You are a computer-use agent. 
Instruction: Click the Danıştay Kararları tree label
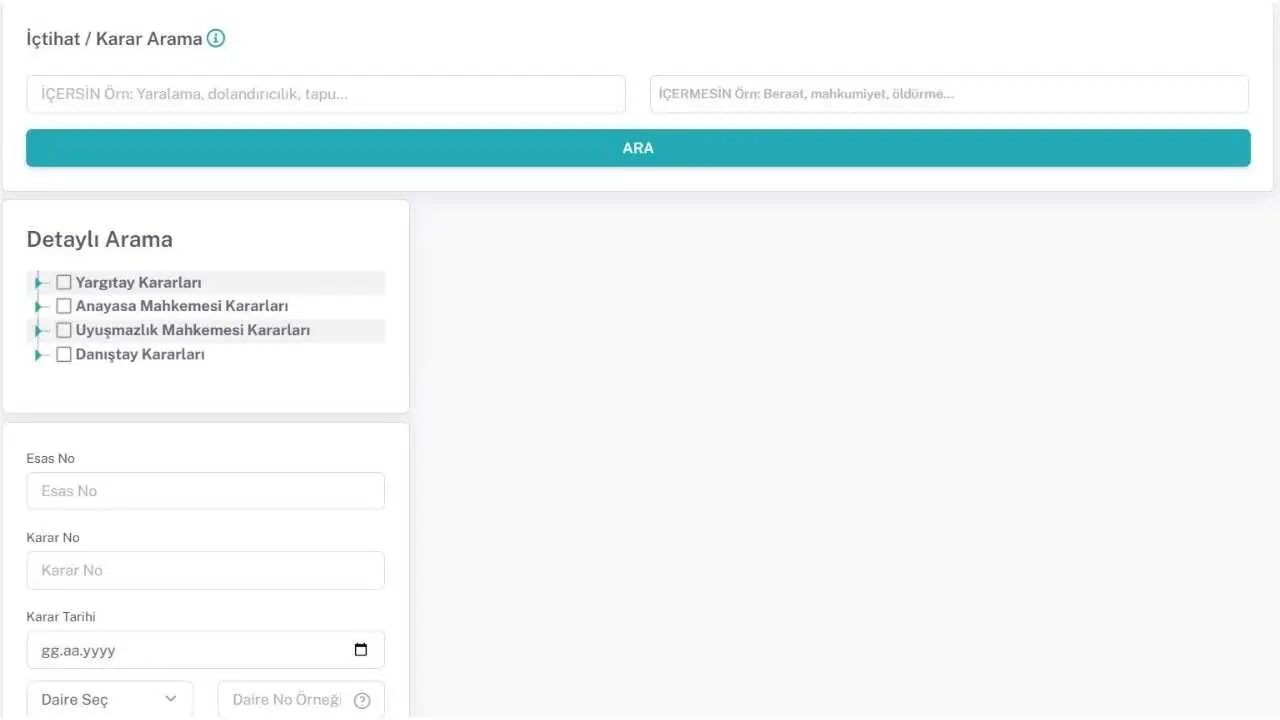coord(140,355)
